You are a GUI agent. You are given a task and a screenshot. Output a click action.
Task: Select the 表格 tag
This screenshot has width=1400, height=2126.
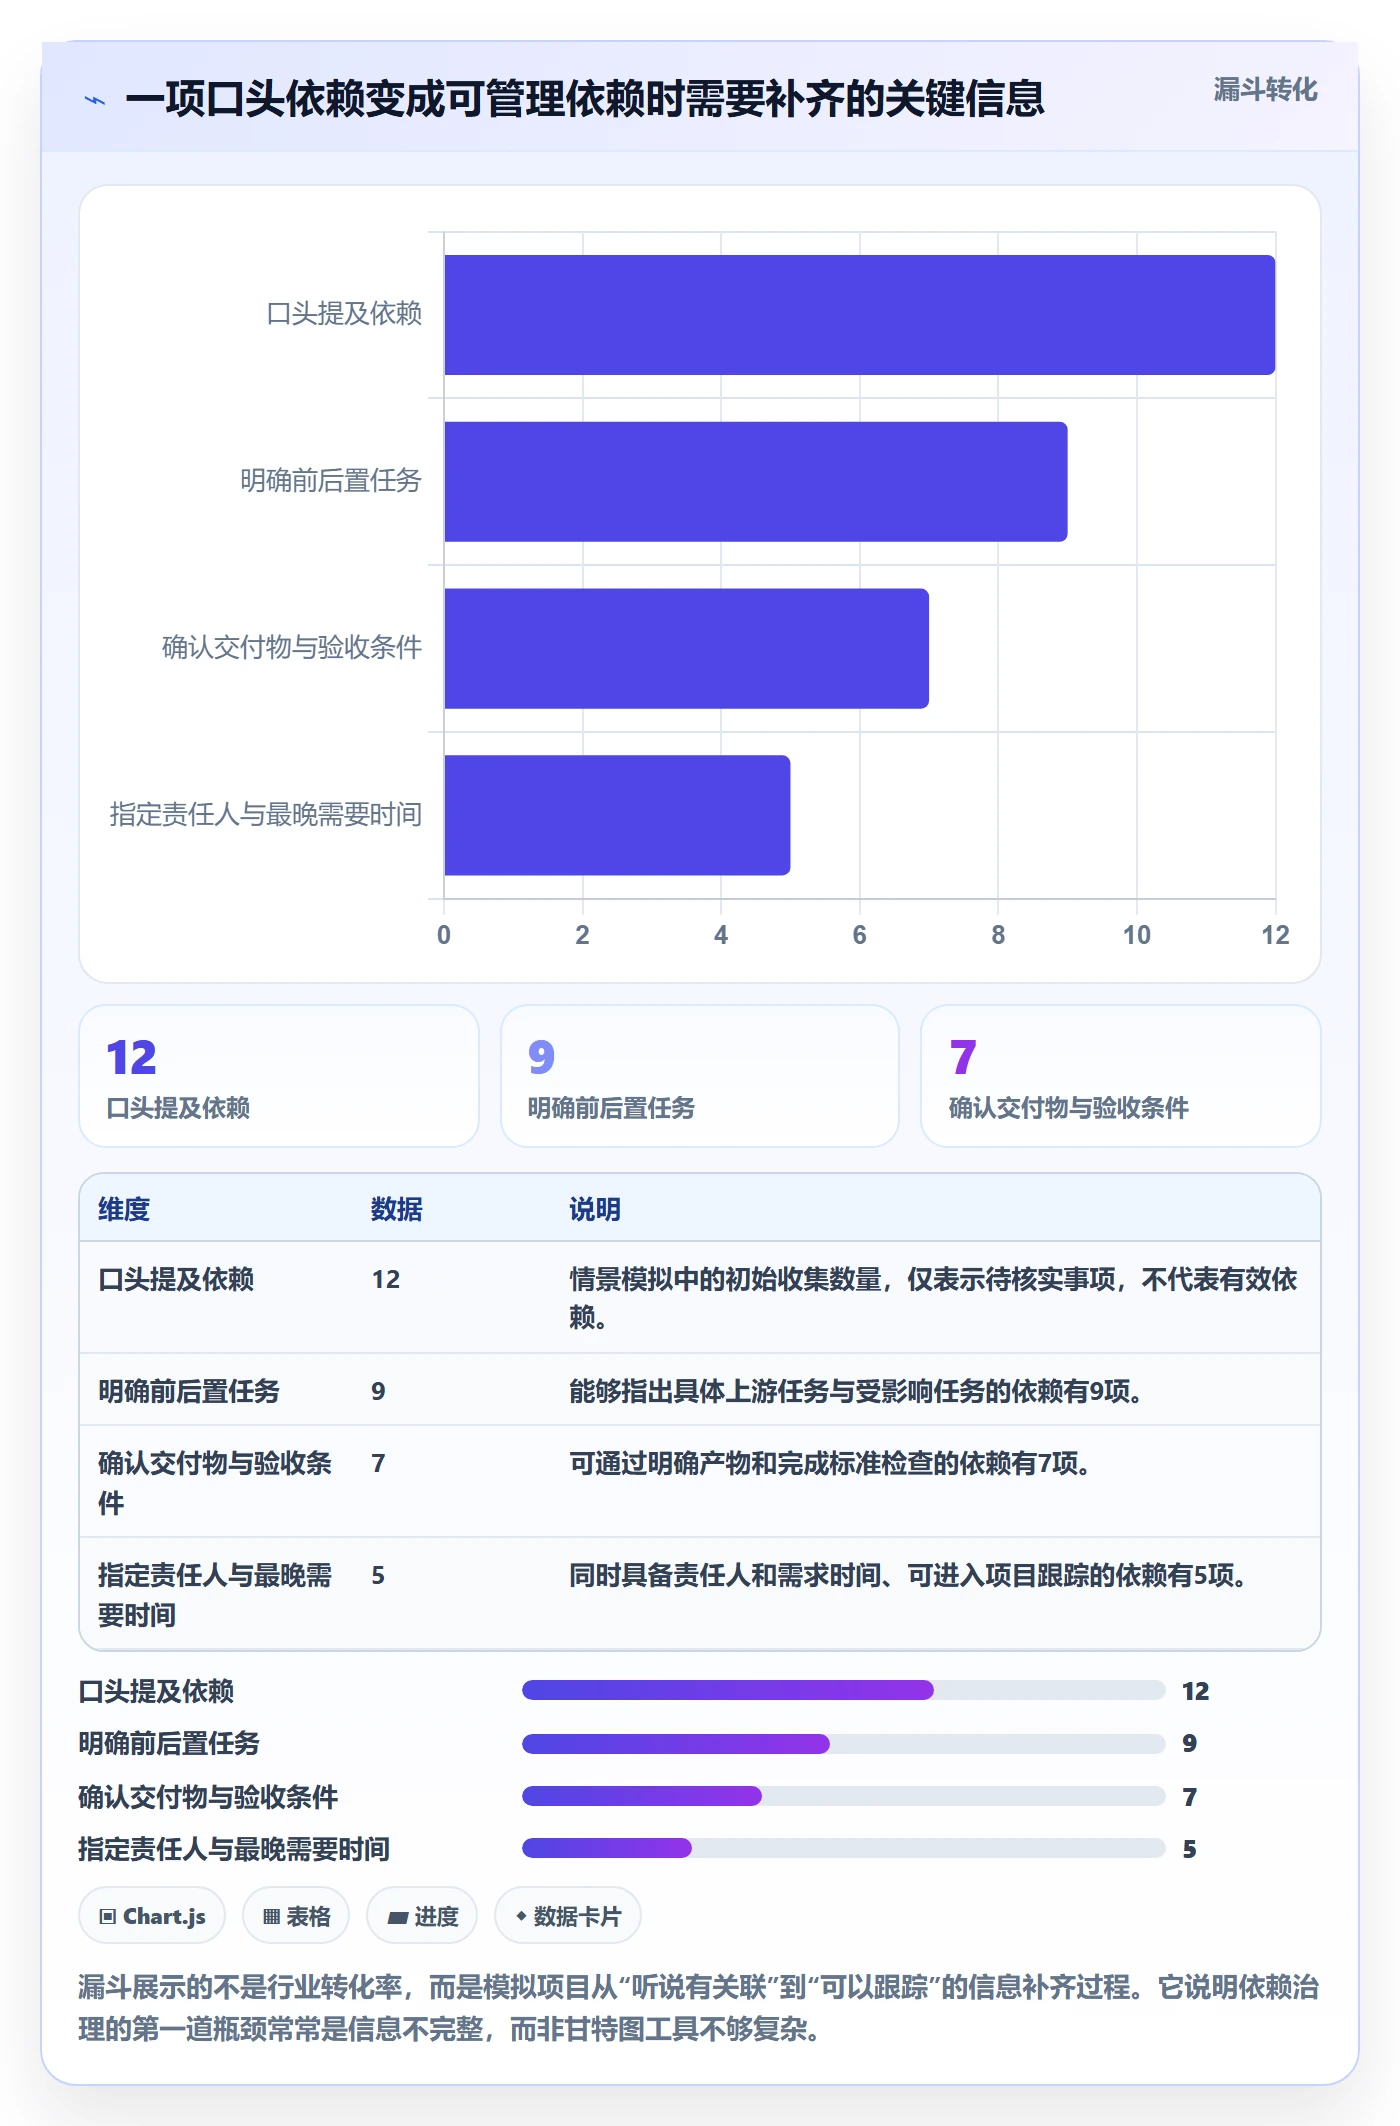[x=296, y=1916]
